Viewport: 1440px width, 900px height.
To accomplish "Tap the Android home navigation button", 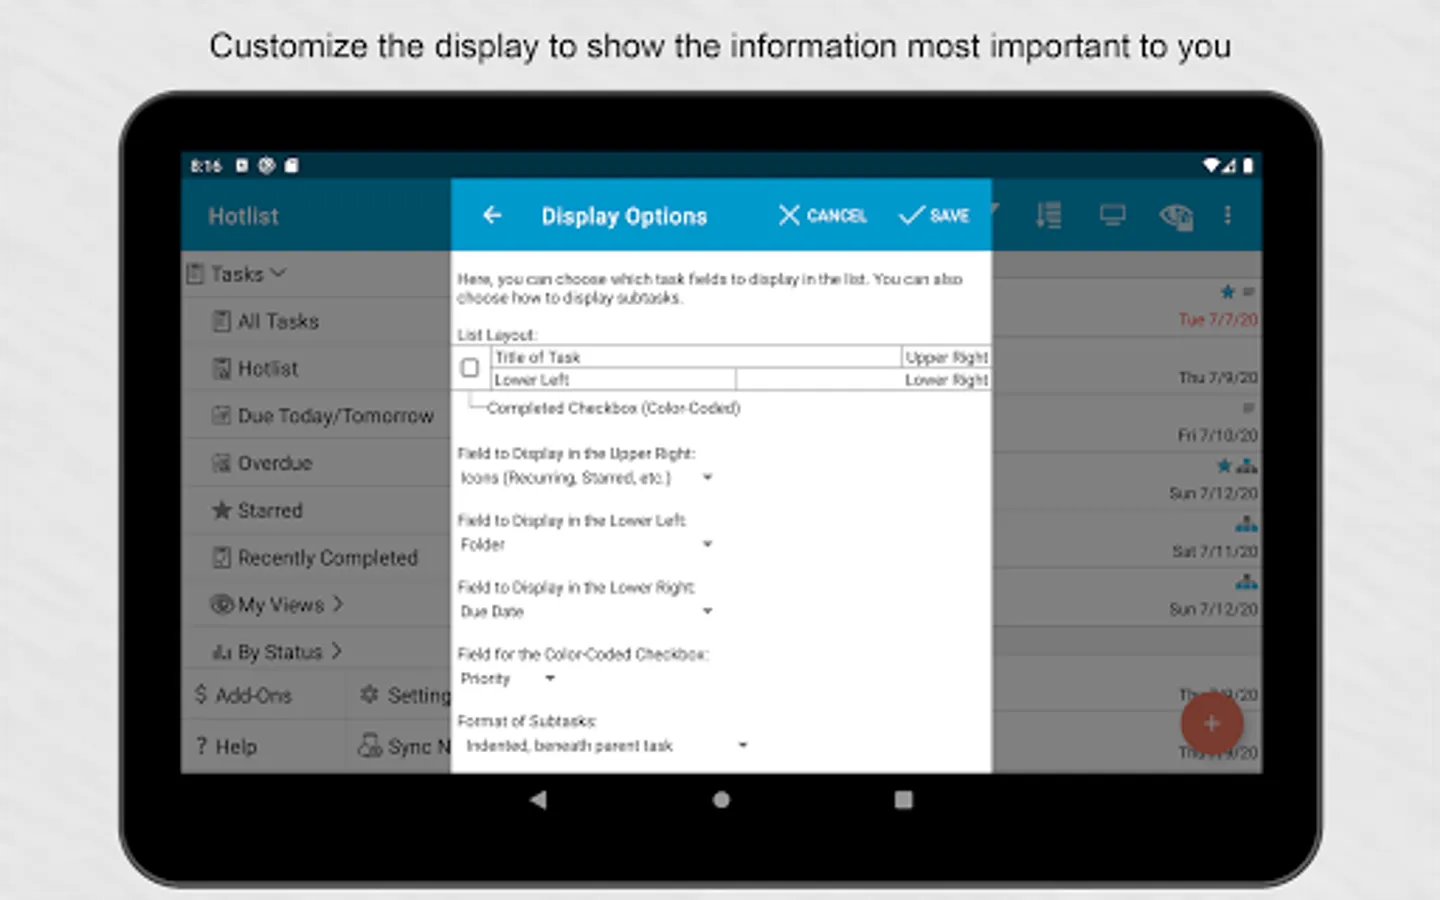I will point(721,799).
